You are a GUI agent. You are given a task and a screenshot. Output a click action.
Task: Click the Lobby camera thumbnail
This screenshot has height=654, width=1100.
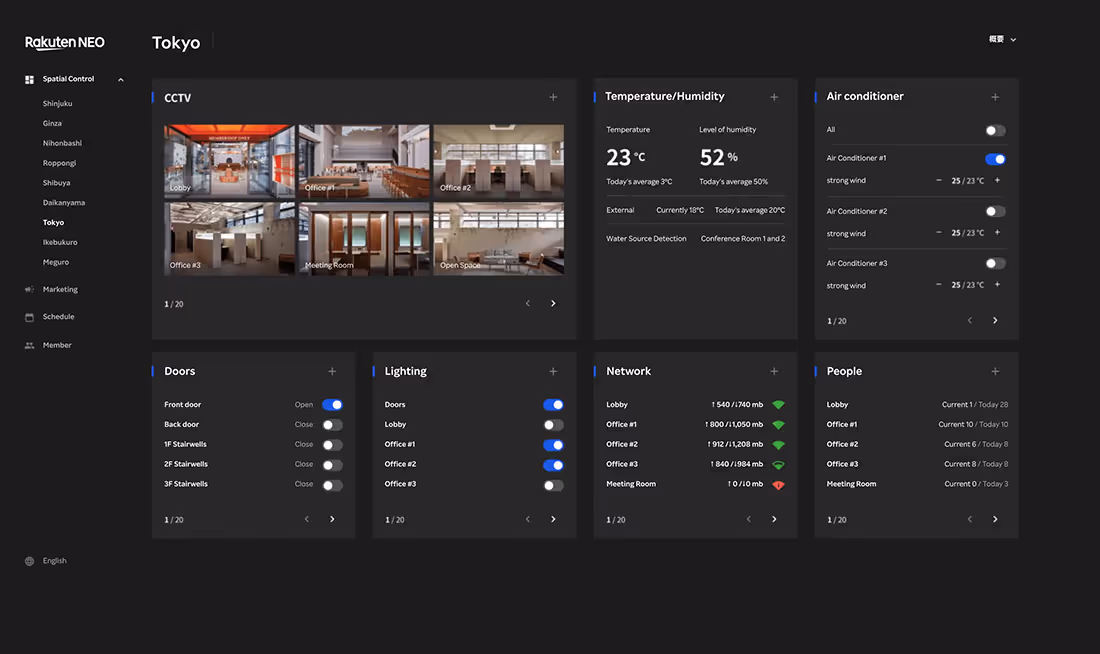229,160
